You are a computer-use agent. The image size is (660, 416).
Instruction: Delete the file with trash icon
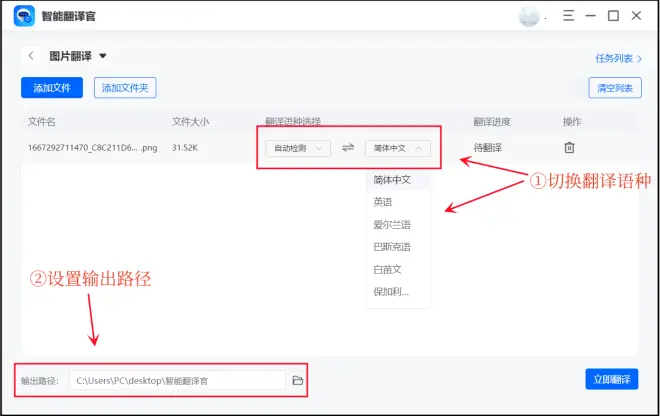[x=569, y=147]
